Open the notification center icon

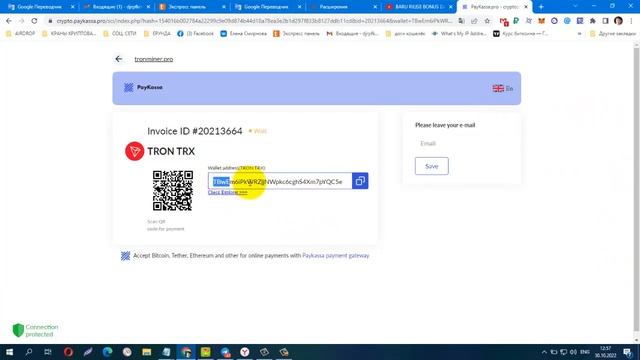click(x=628, y=352)
